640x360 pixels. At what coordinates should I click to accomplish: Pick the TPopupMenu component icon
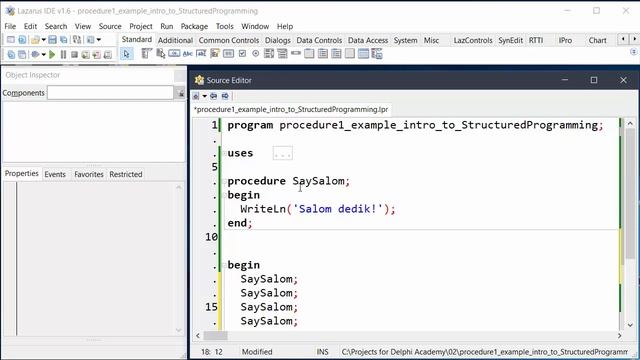(160, 54)
